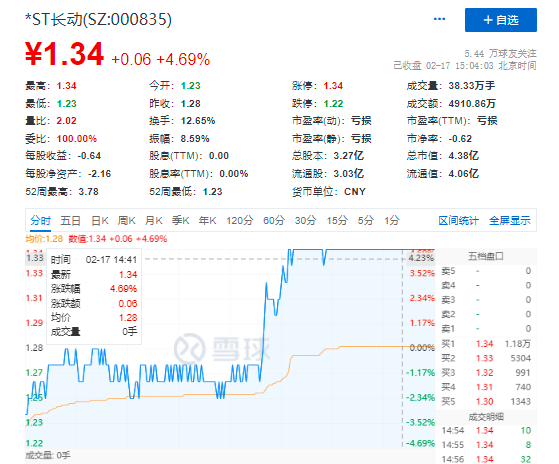Click the 成交额 value 4910.86万

click(x=472, y=103)
